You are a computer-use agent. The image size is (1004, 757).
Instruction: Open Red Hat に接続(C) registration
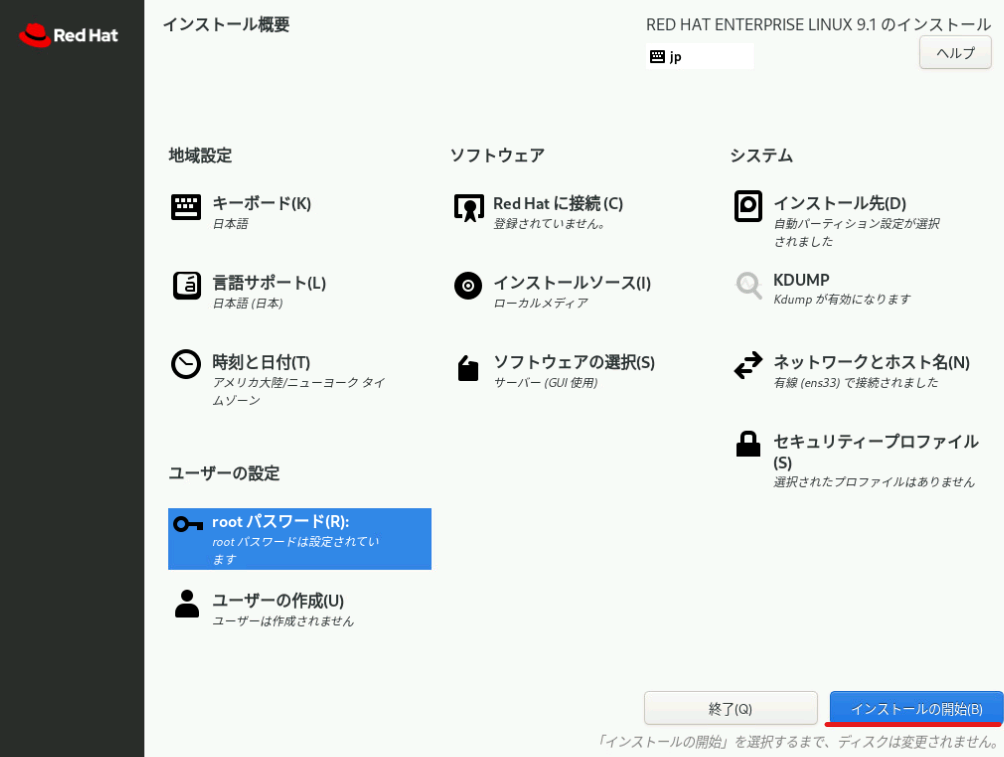tap(558, 204)
